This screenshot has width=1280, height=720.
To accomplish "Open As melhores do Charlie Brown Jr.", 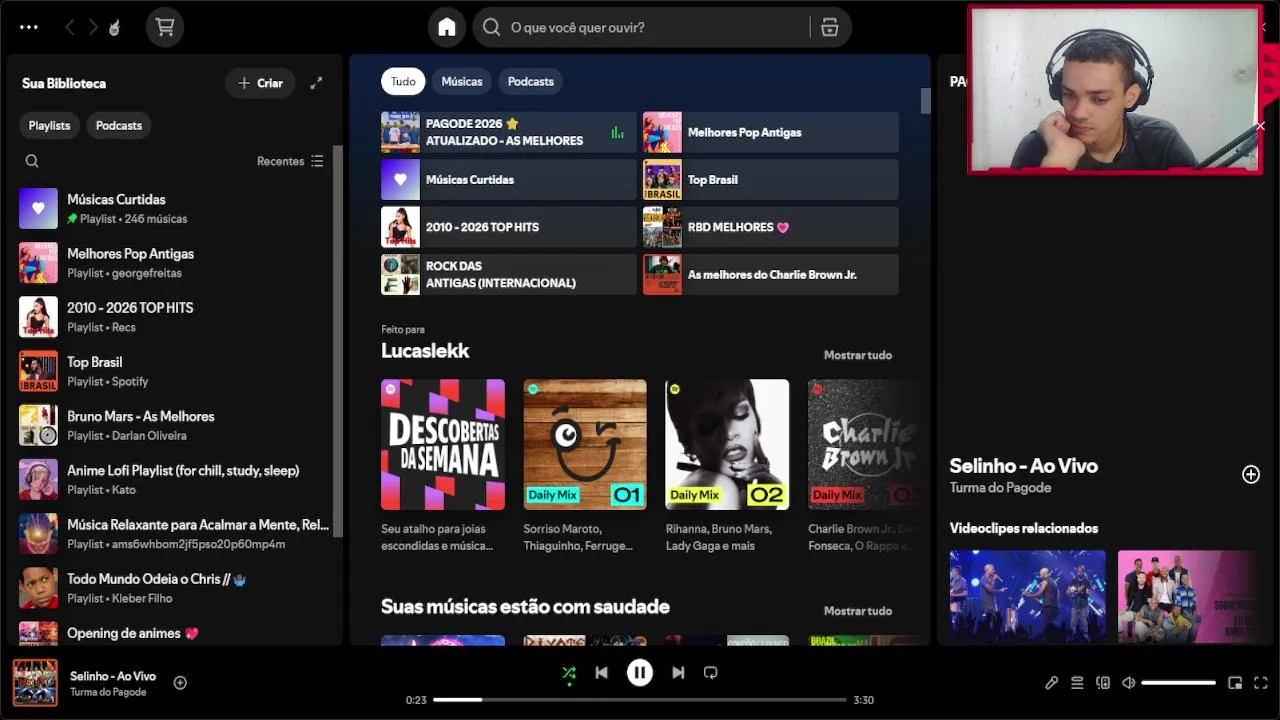I will pos(770,274).
